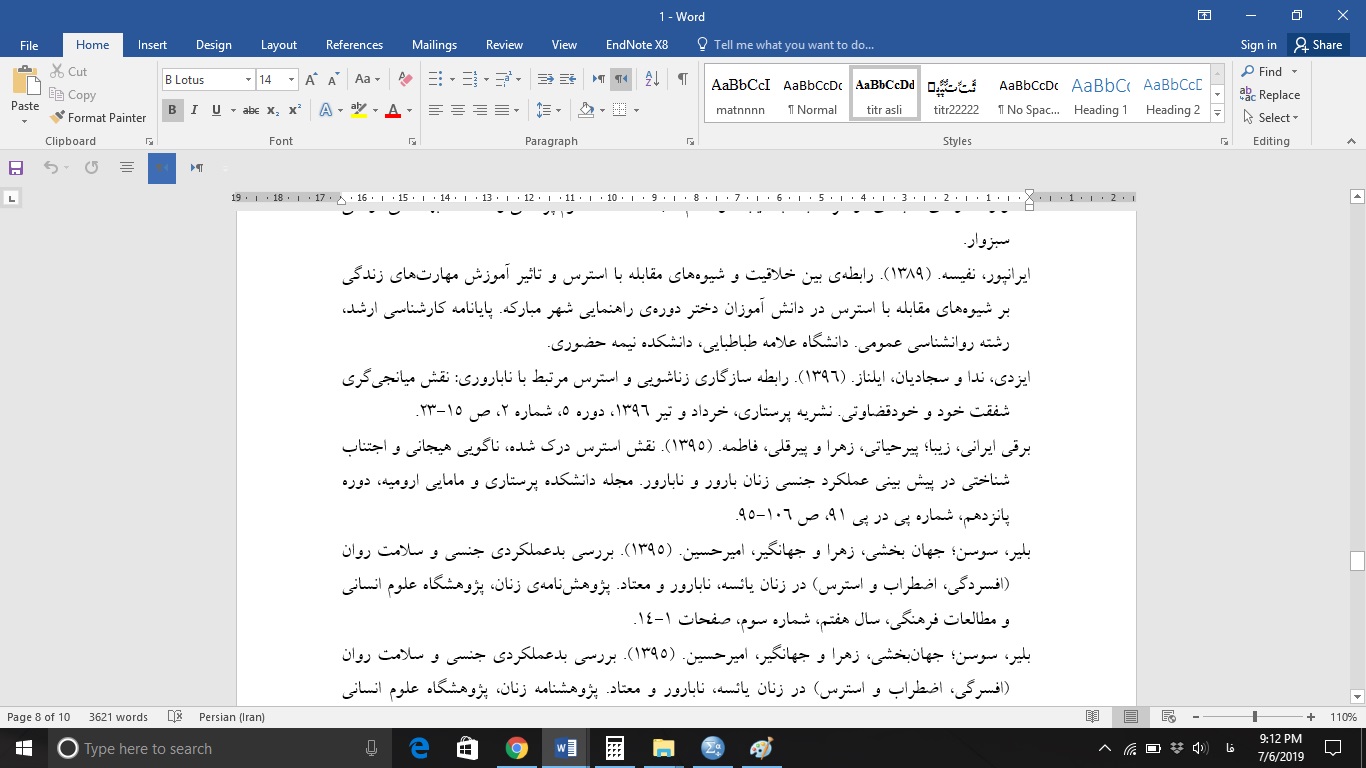Open the Mailings ribbon tab
This screenshot has height=768, width=1366.
click(434, 45)
